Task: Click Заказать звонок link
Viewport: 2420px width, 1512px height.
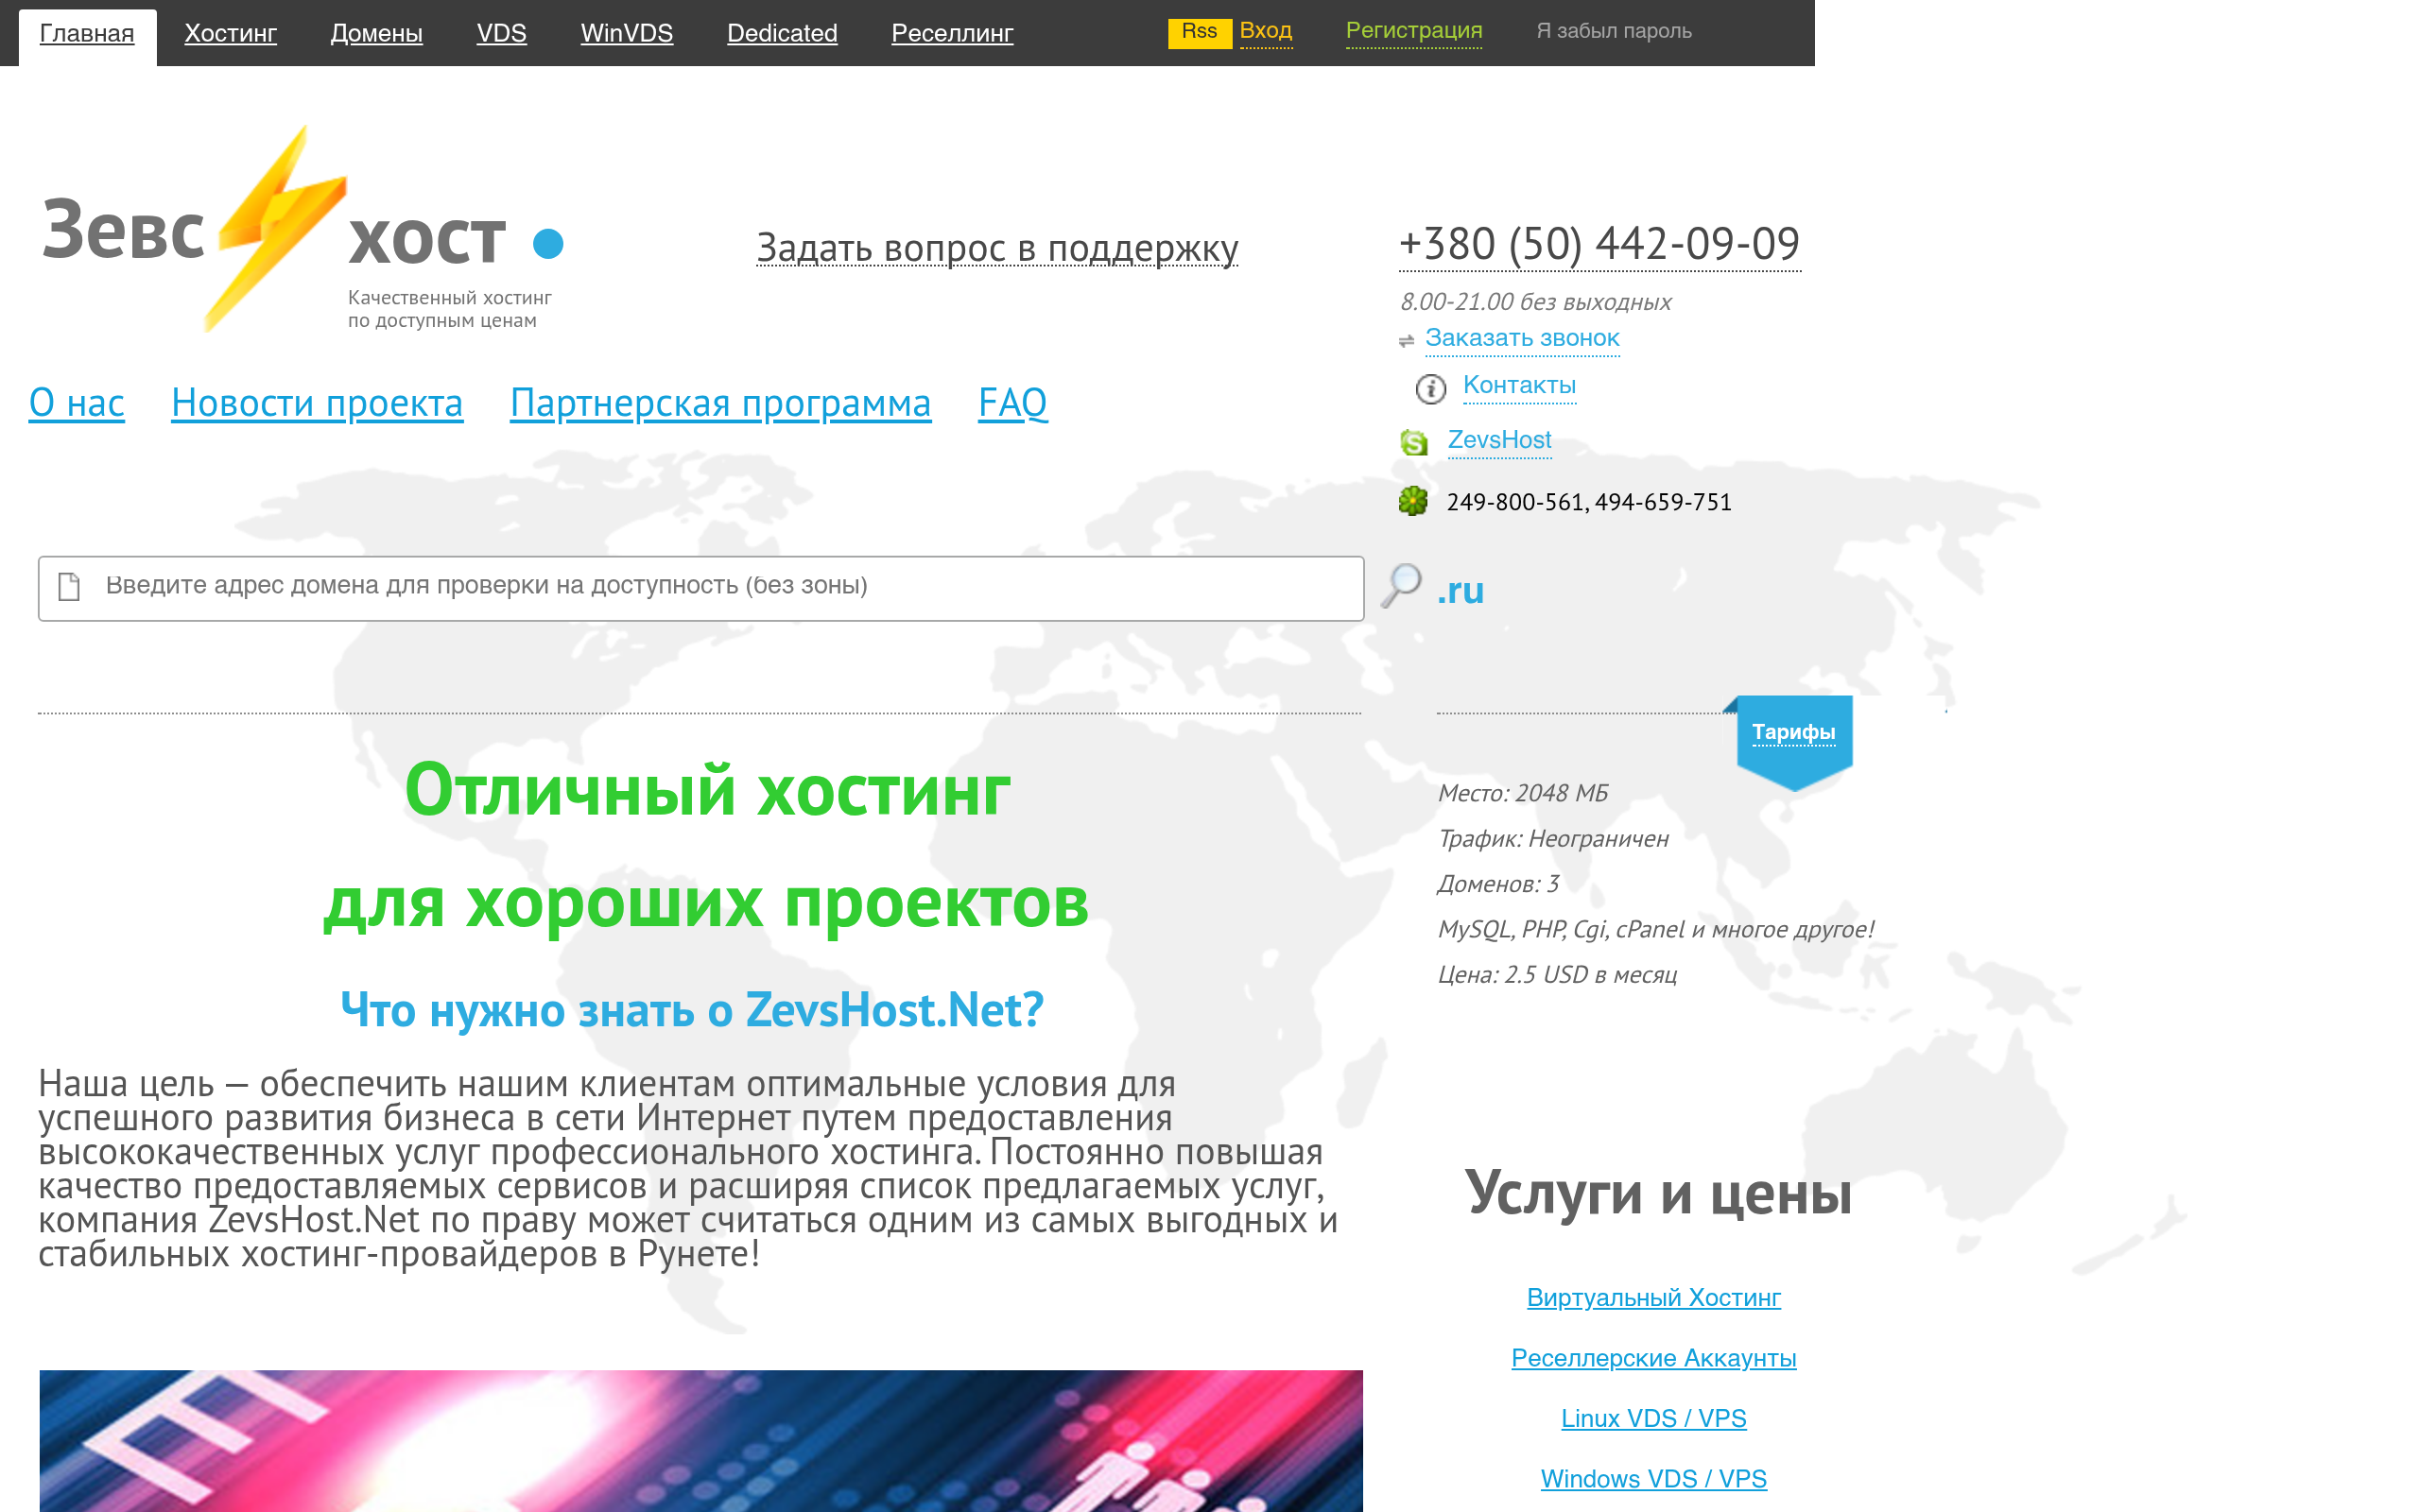Action: tap(1521, 339)
